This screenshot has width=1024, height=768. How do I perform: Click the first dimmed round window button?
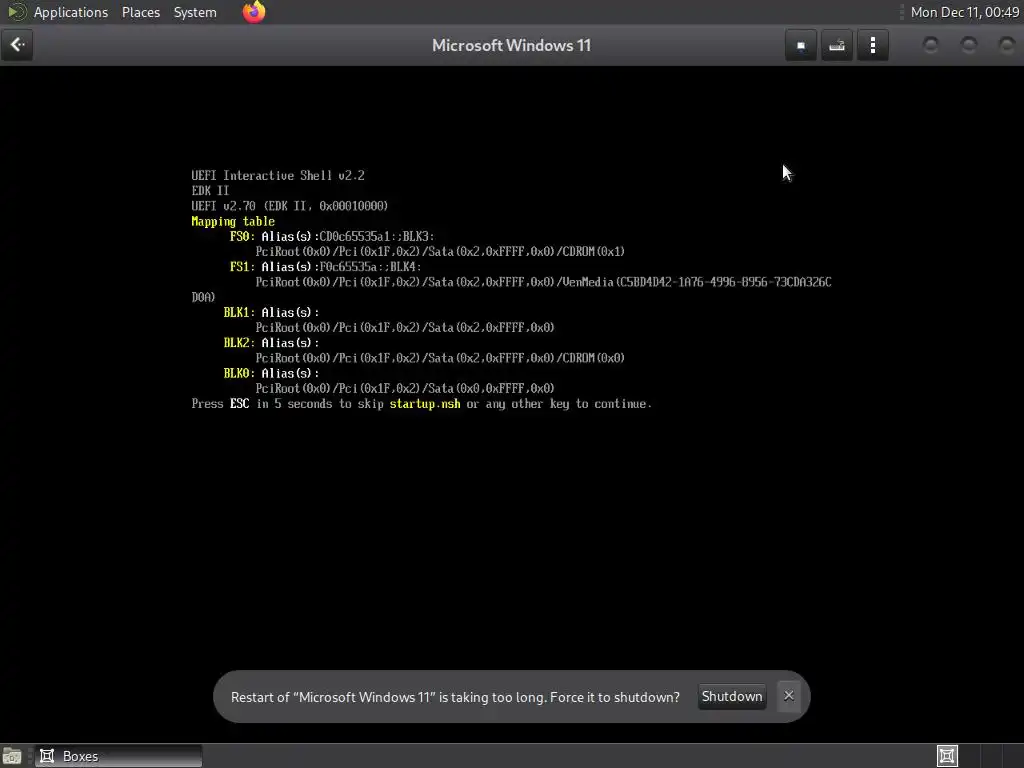(931, 45)
